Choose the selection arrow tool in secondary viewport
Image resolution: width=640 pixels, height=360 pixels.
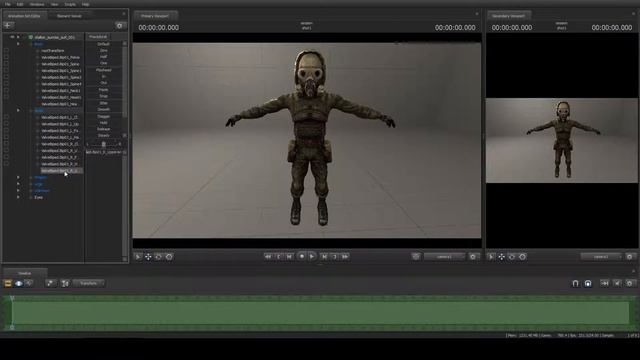[491, 257]
